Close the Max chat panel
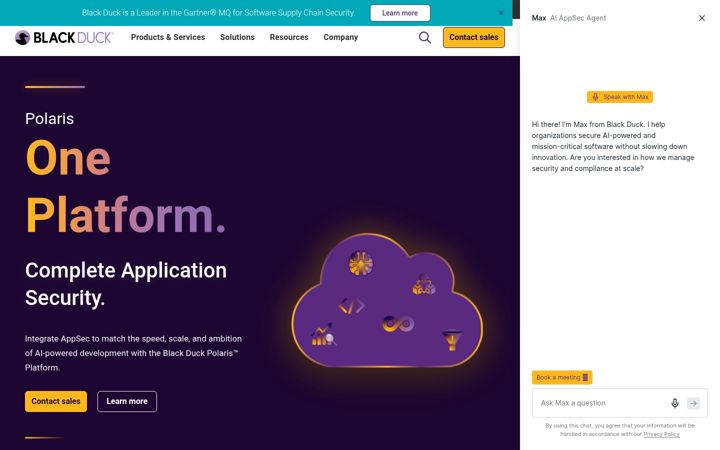This screenshot has width=720, height=450. click(702, 18)
